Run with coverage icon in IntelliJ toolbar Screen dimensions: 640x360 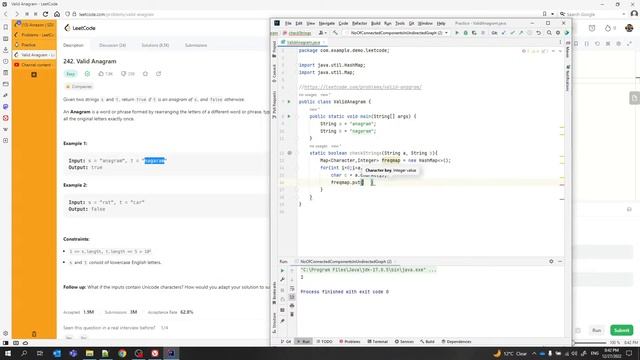tap(474, 33)
